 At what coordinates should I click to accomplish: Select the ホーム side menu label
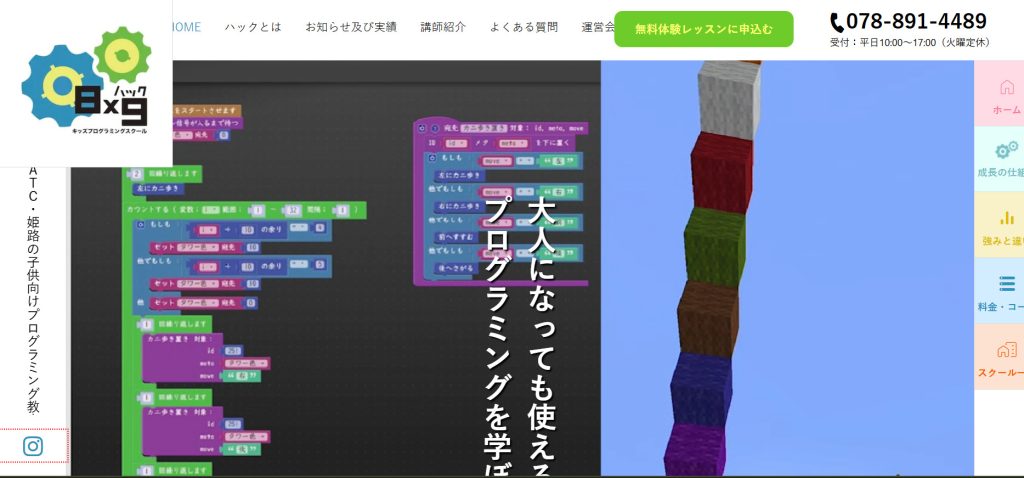(x=1007, y=110)
